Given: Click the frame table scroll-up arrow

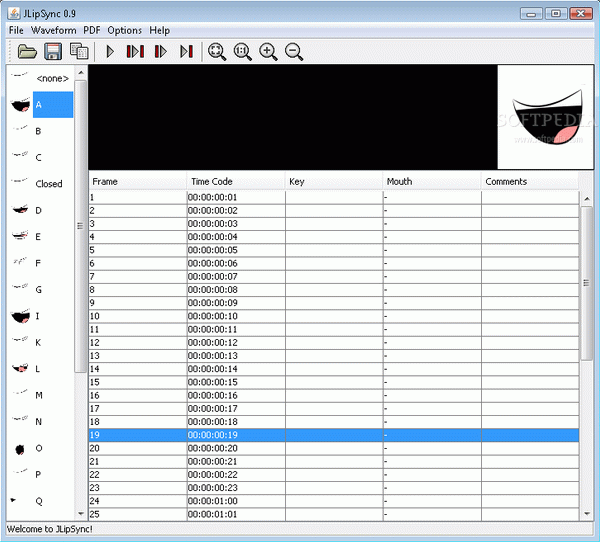Looking at the screenshot, I should [x=587, y=199].
